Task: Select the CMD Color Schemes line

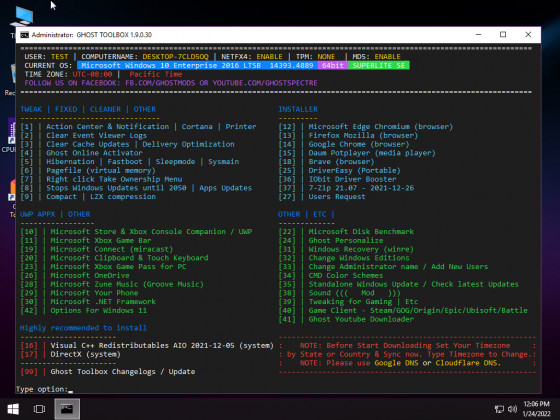Action: click(331, 276)
